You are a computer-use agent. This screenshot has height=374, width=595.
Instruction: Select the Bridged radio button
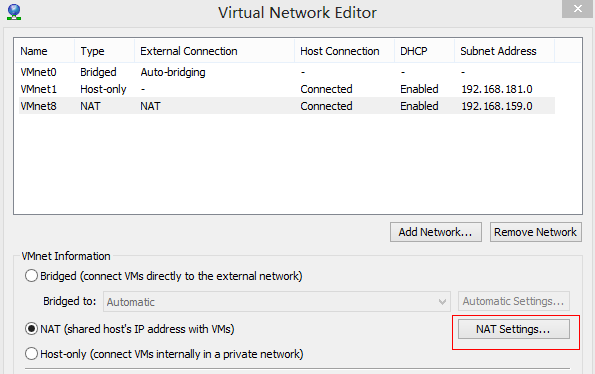(31, 276)
